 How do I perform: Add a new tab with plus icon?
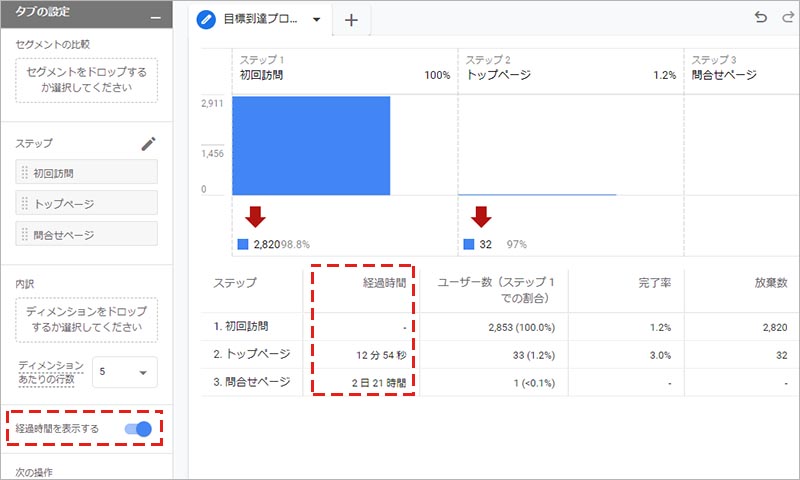tap(351, 20)
